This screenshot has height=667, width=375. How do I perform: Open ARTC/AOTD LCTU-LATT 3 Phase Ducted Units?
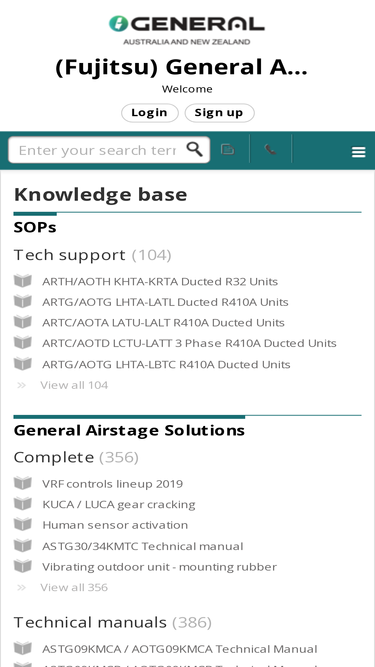[189, 343]
